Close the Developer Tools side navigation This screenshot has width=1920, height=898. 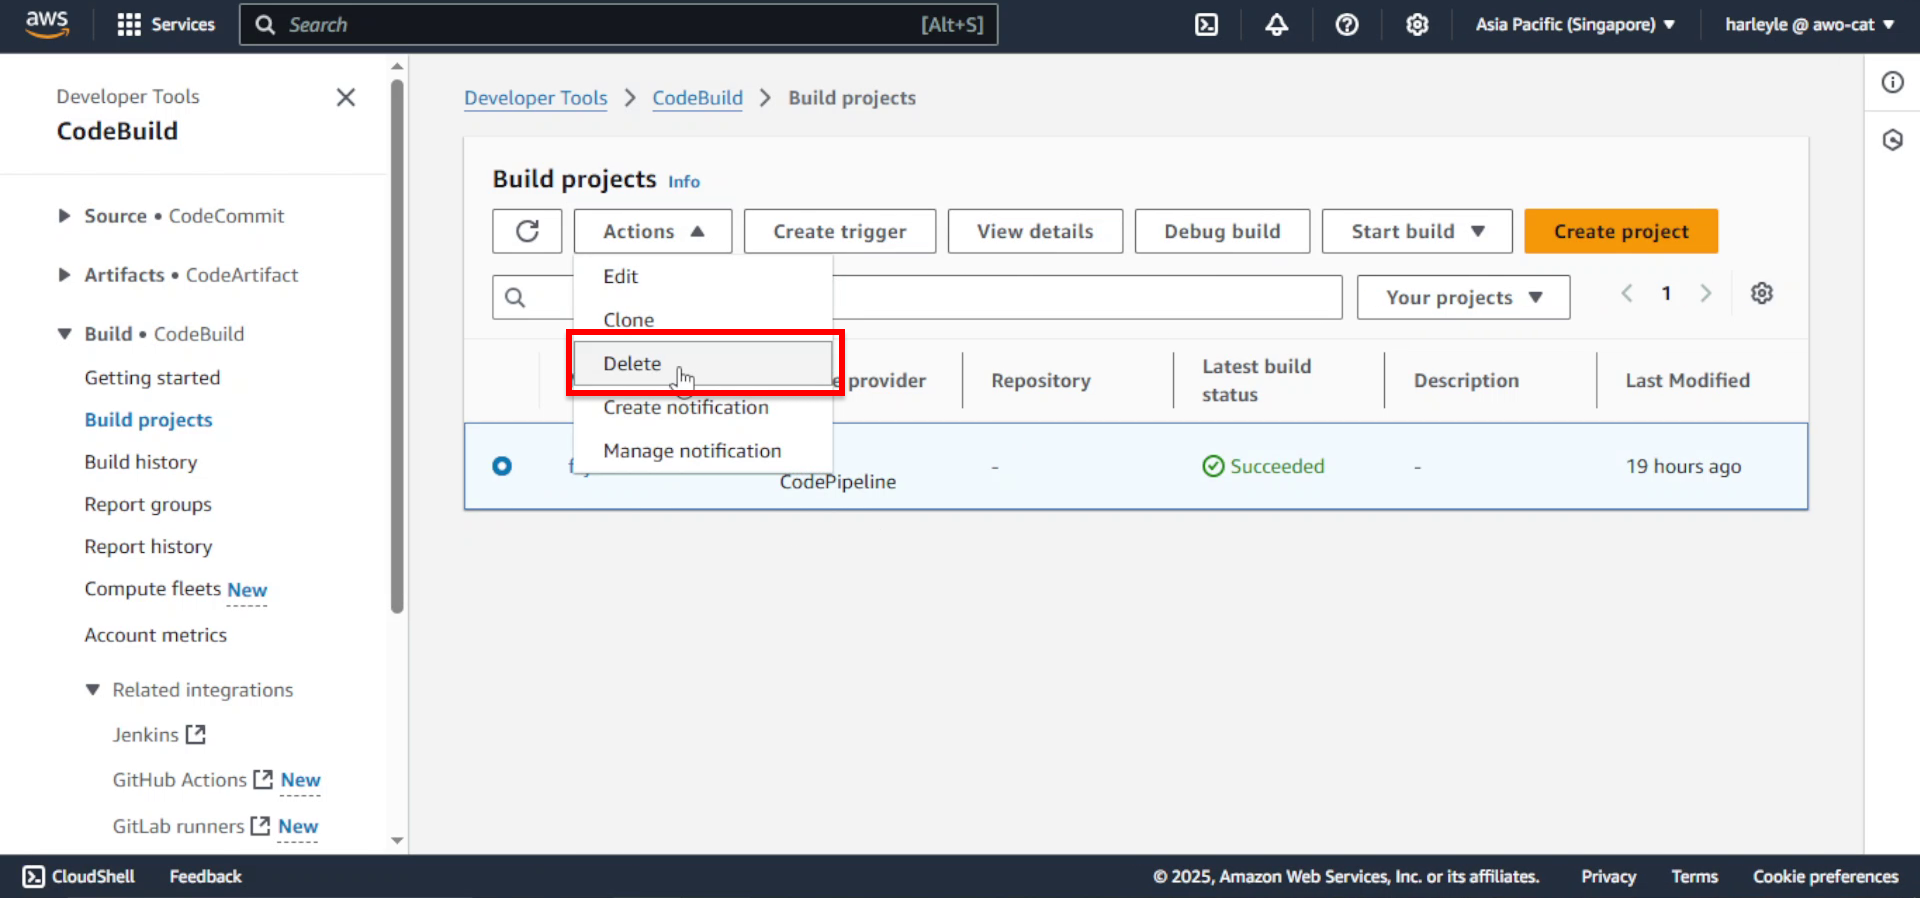point(346,97)
